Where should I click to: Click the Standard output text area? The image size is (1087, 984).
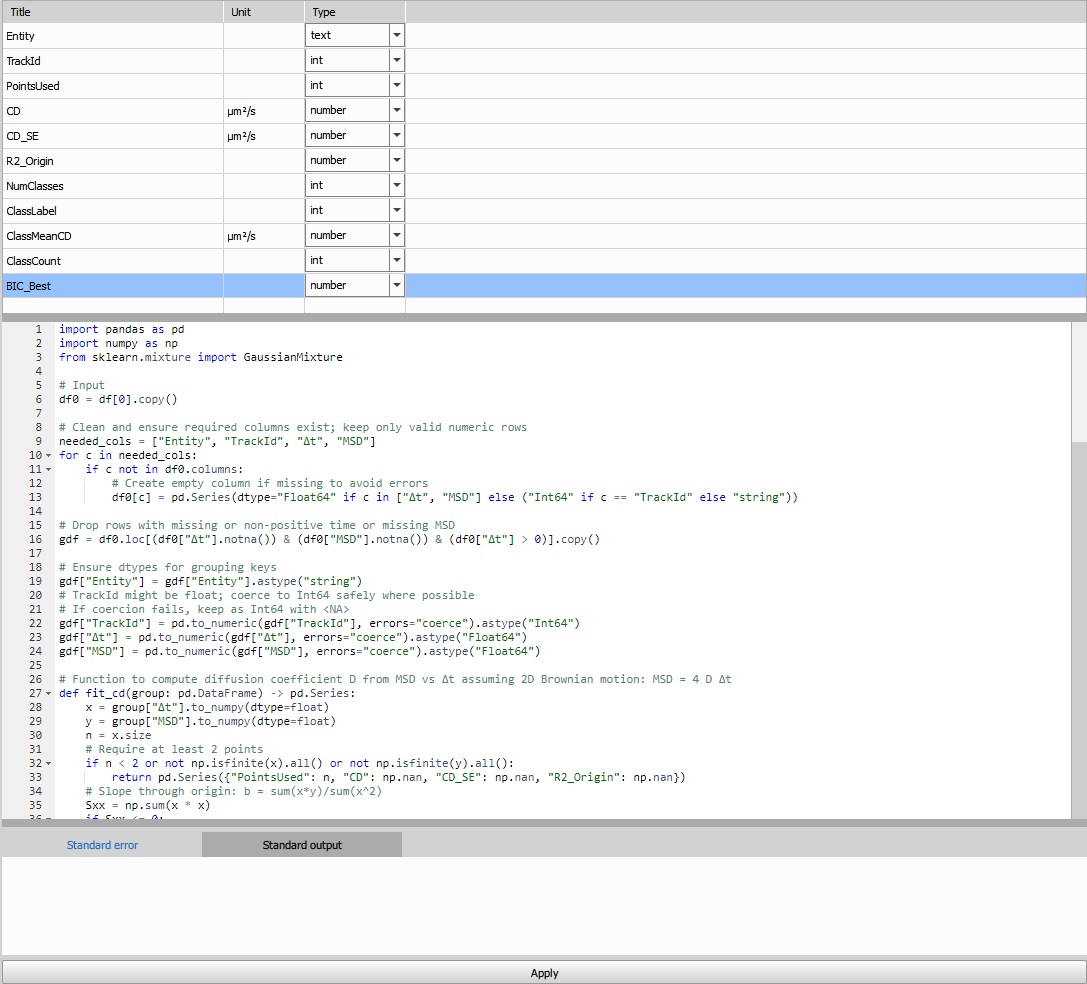tap(544, 906)
